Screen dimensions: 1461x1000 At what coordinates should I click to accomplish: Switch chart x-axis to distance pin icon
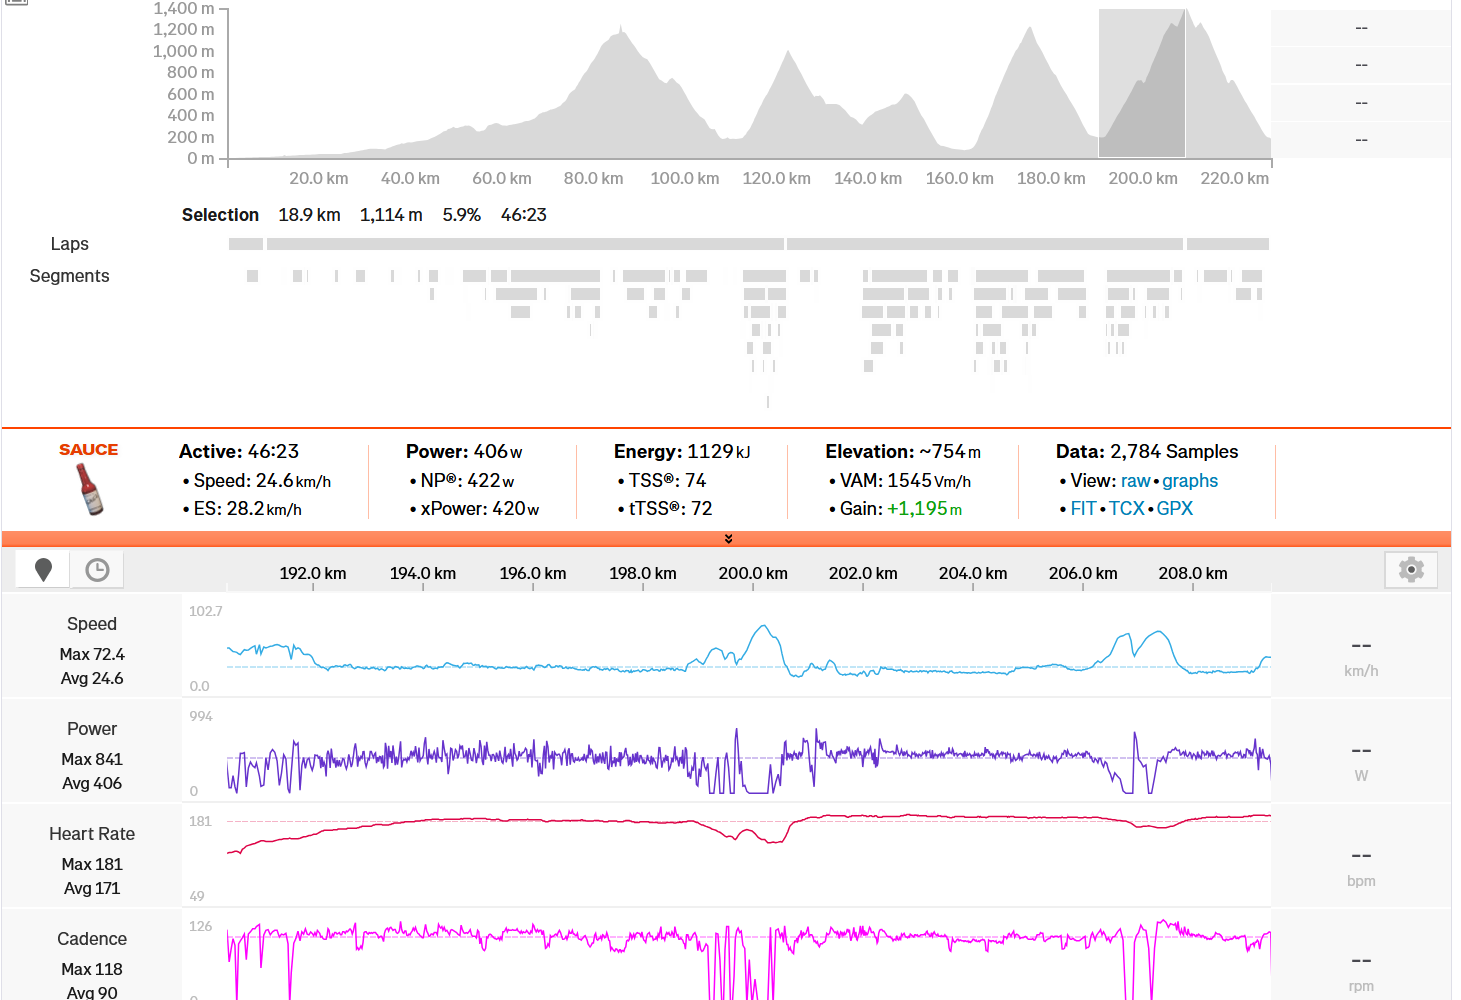coord(43,570)
